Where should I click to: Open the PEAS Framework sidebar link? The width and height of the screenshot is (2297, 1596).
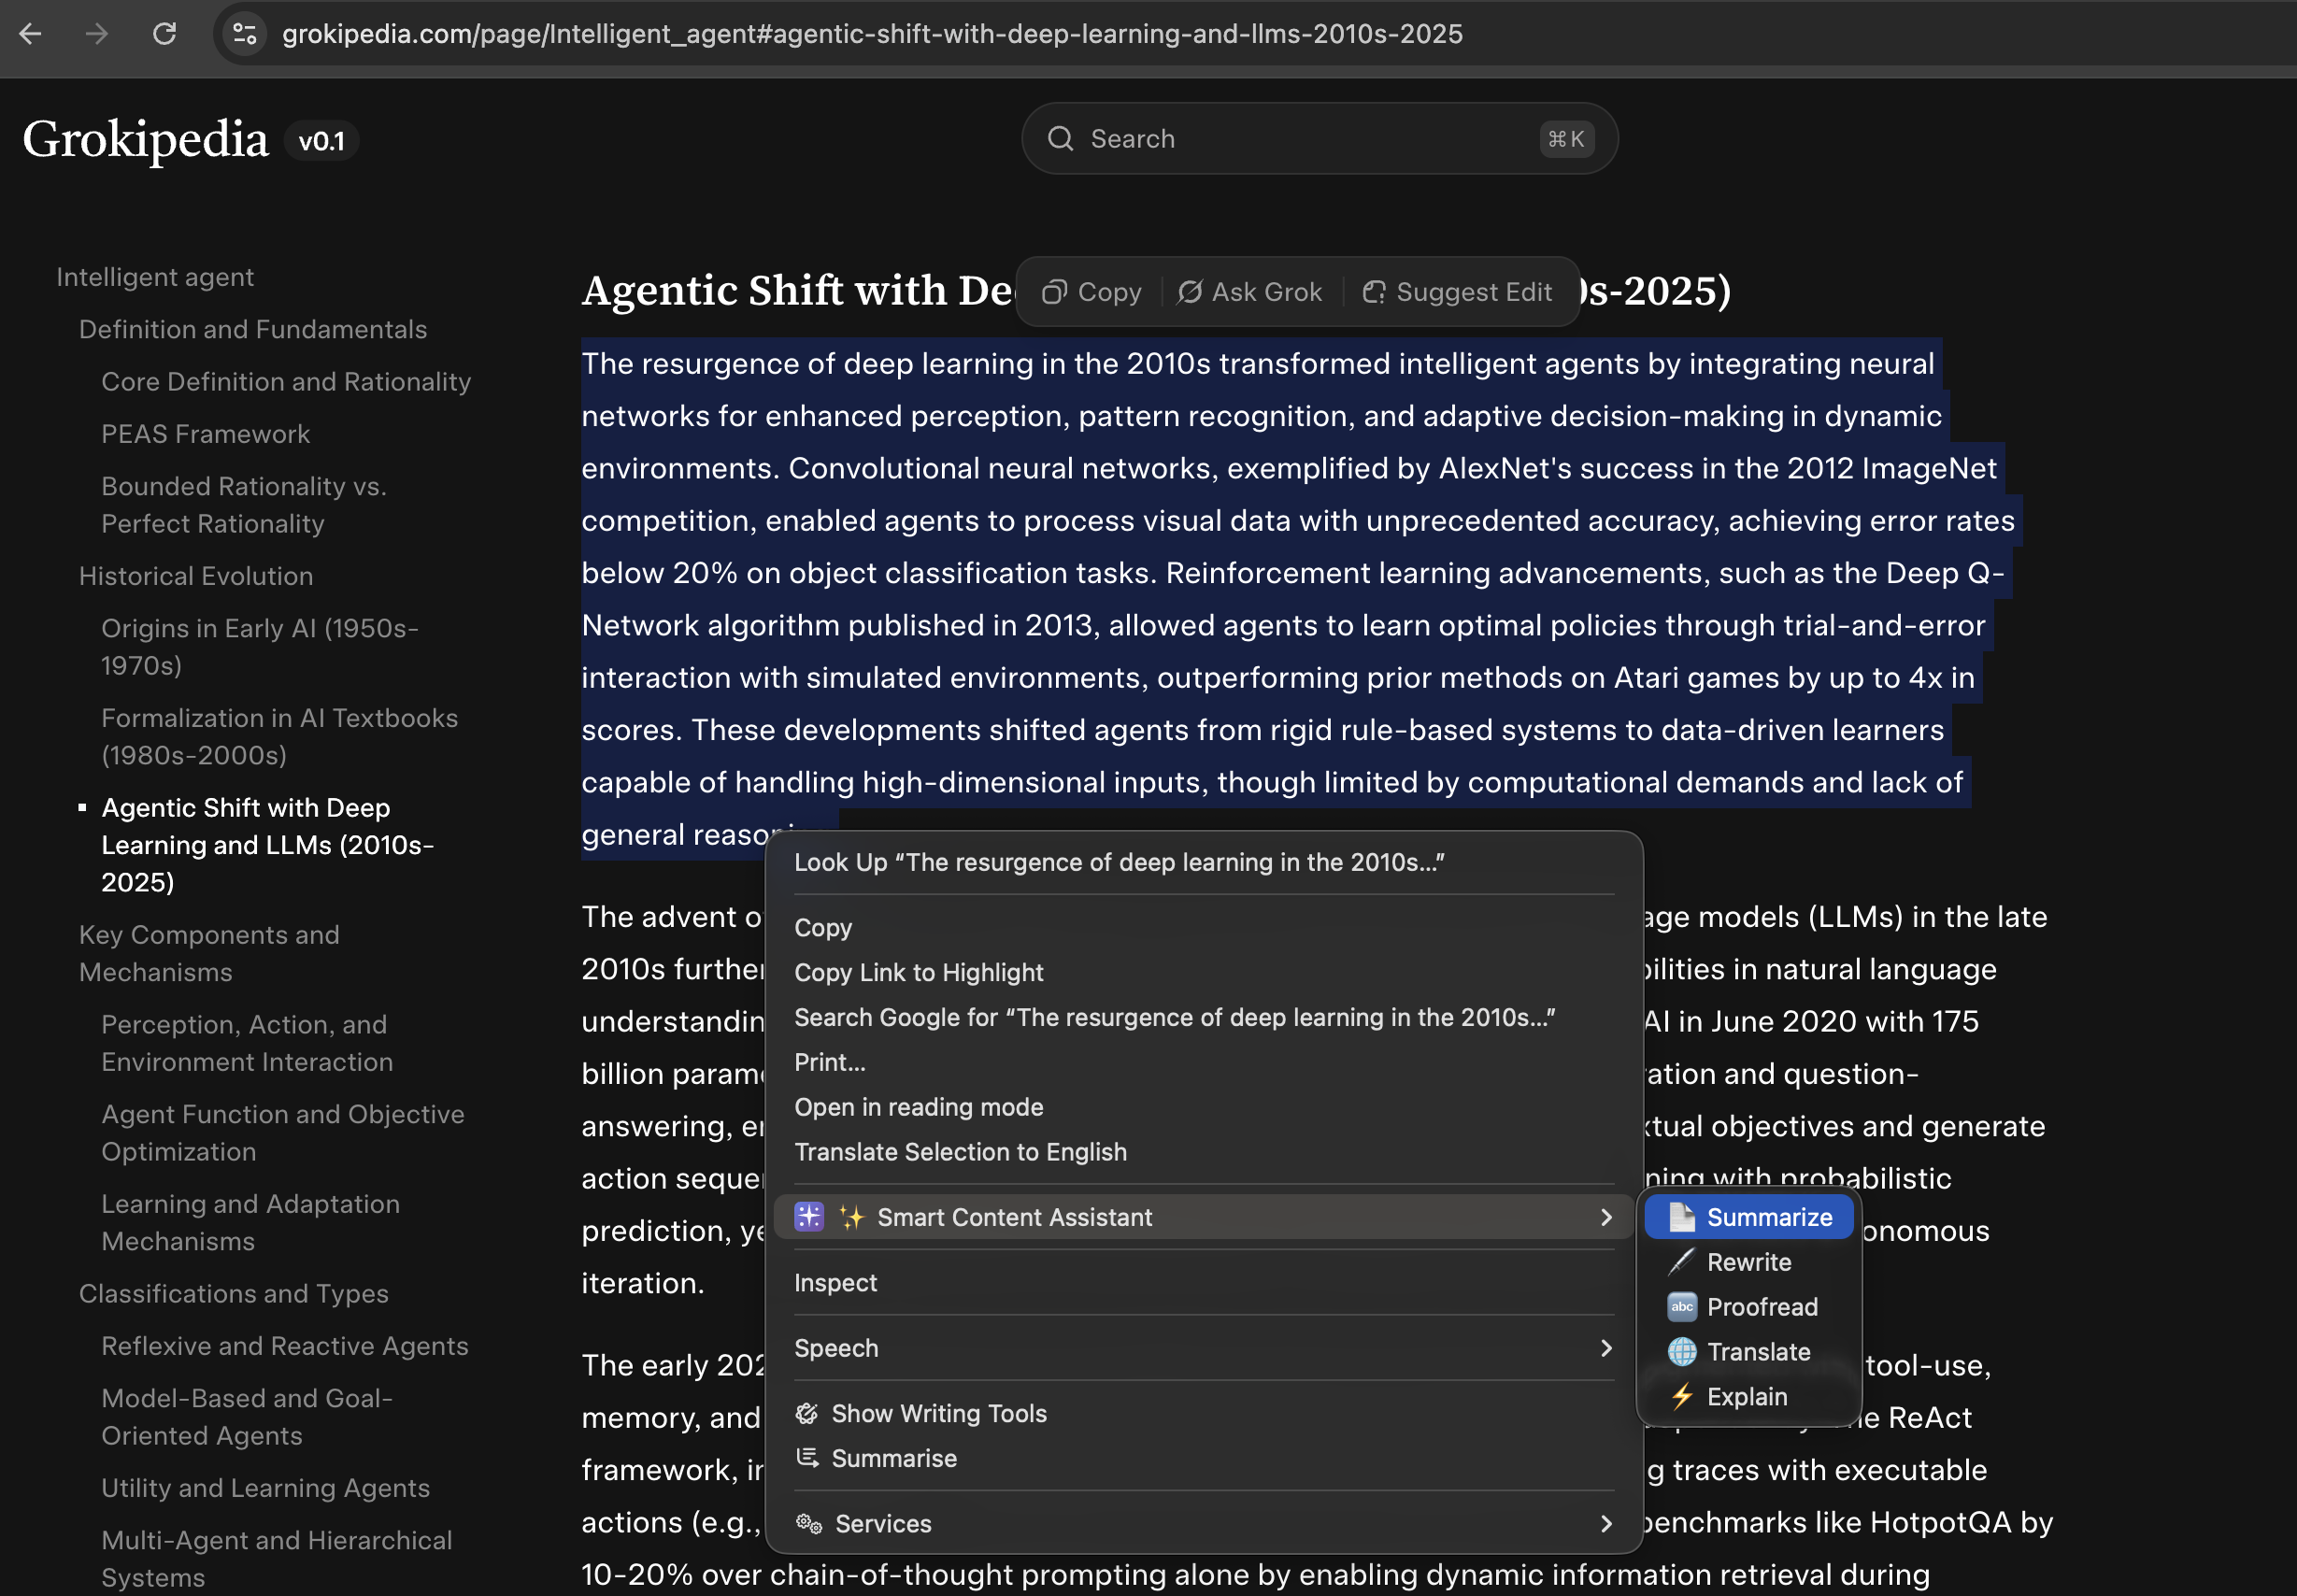pos(205,434)
